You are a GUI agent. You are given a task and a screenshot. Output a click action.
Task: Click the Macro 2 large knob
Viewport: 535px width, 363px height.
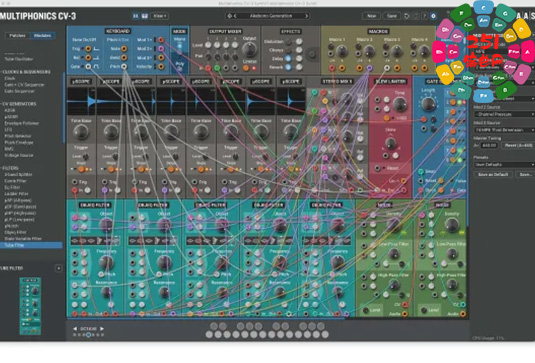point(370,51)
